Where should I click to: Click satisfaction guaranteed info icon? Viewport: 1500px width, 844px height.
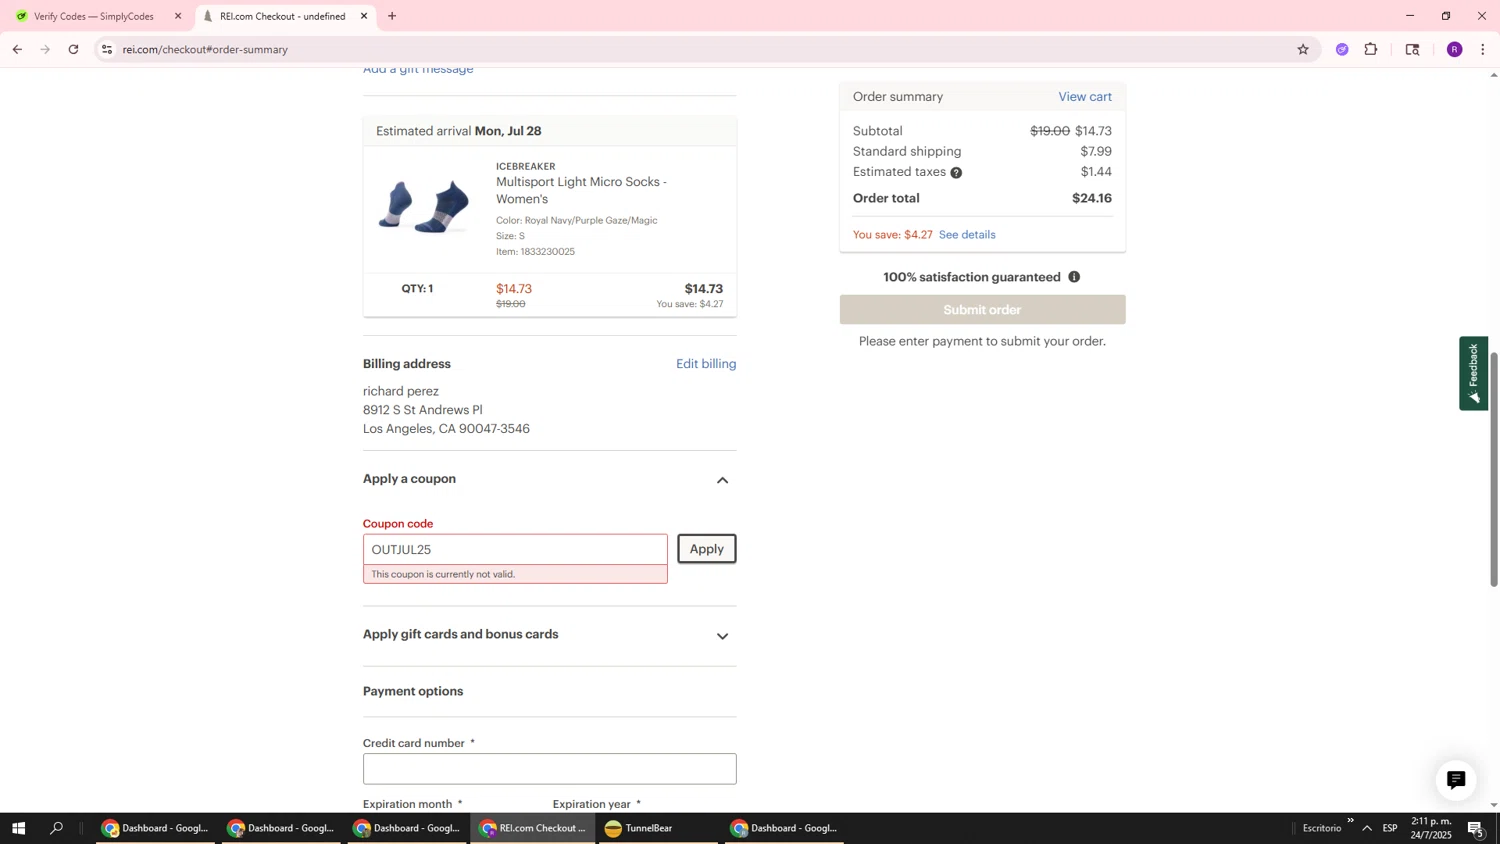(1074, 277)
